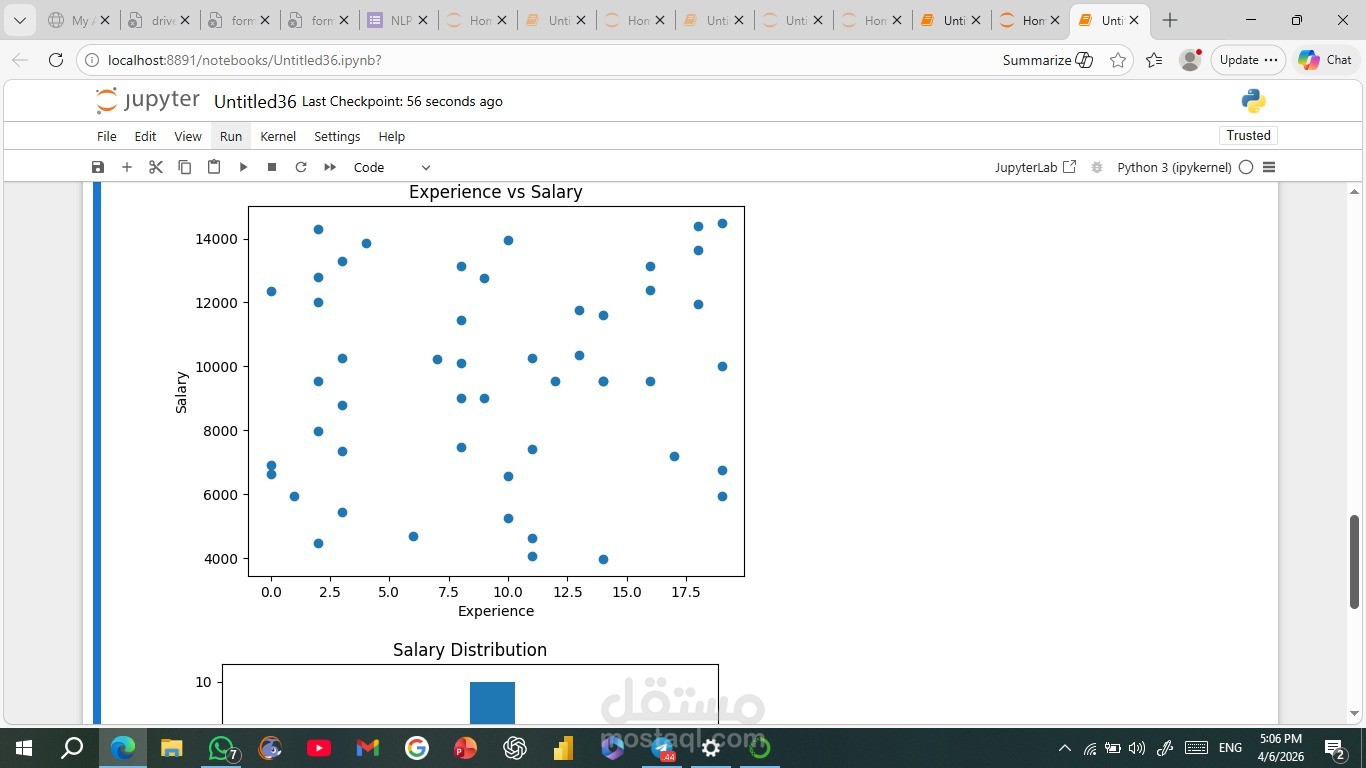Open the cell type Code dropdown

coord(390,167)
